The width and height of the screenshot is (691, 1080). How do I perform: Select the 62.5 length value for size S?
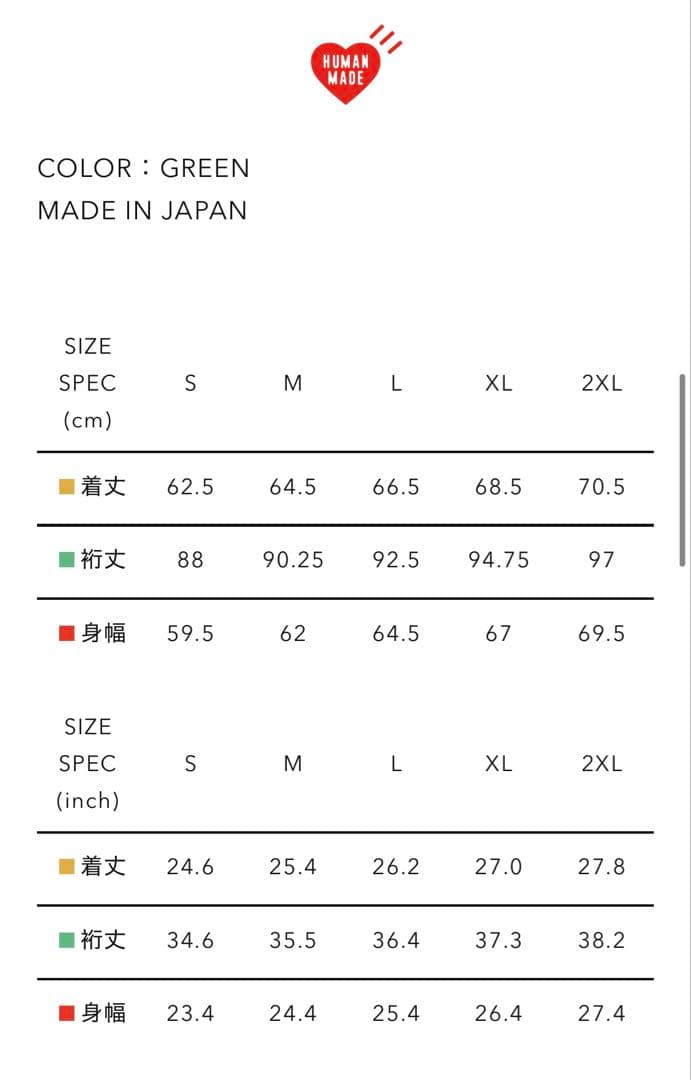coord(190,487)
